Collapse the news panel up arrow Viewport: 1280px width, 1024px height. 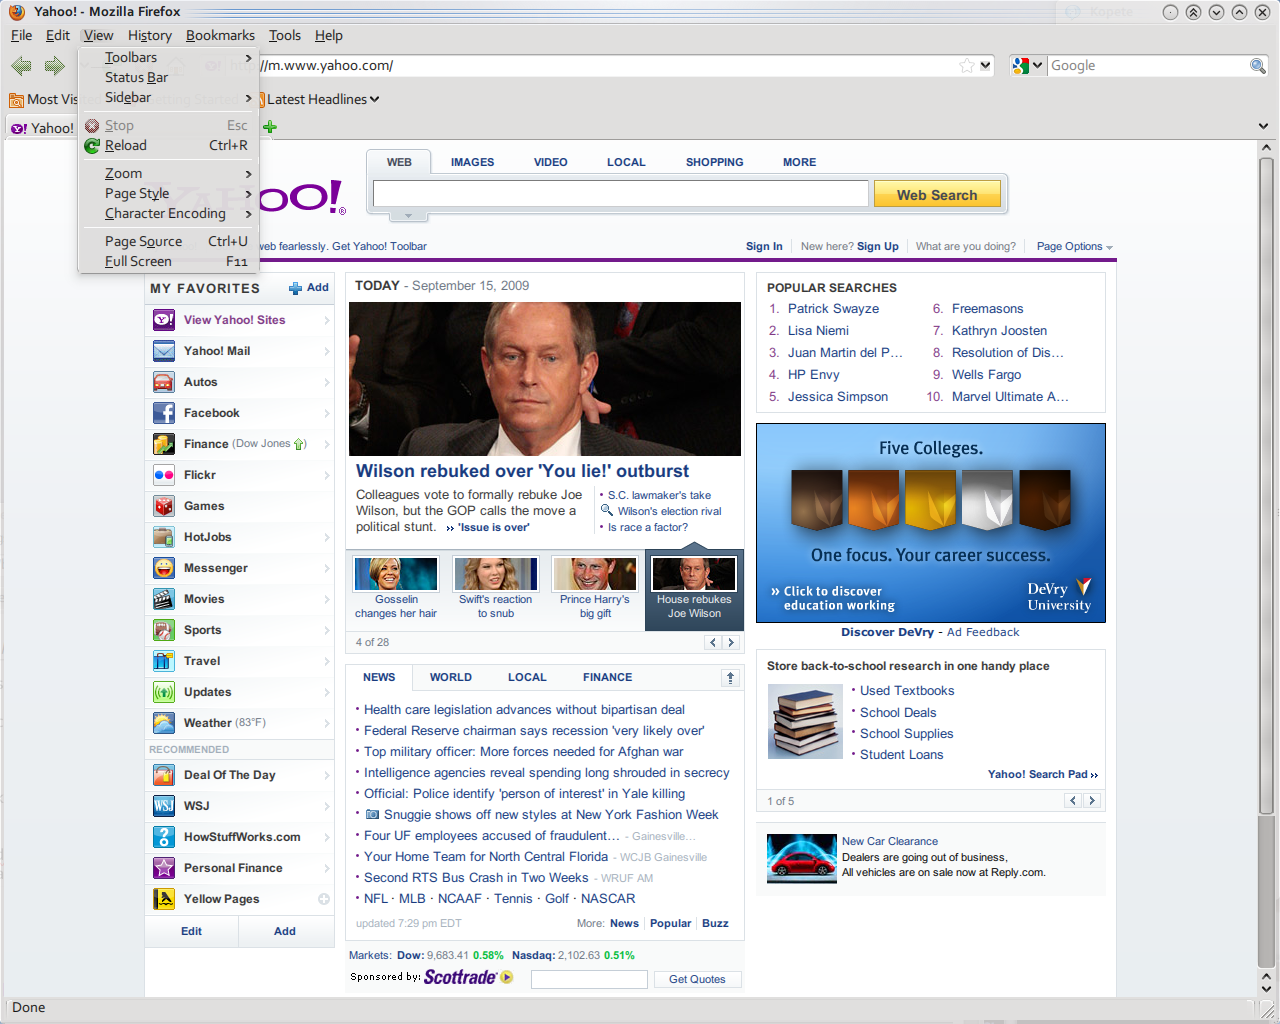coord(731,677)
